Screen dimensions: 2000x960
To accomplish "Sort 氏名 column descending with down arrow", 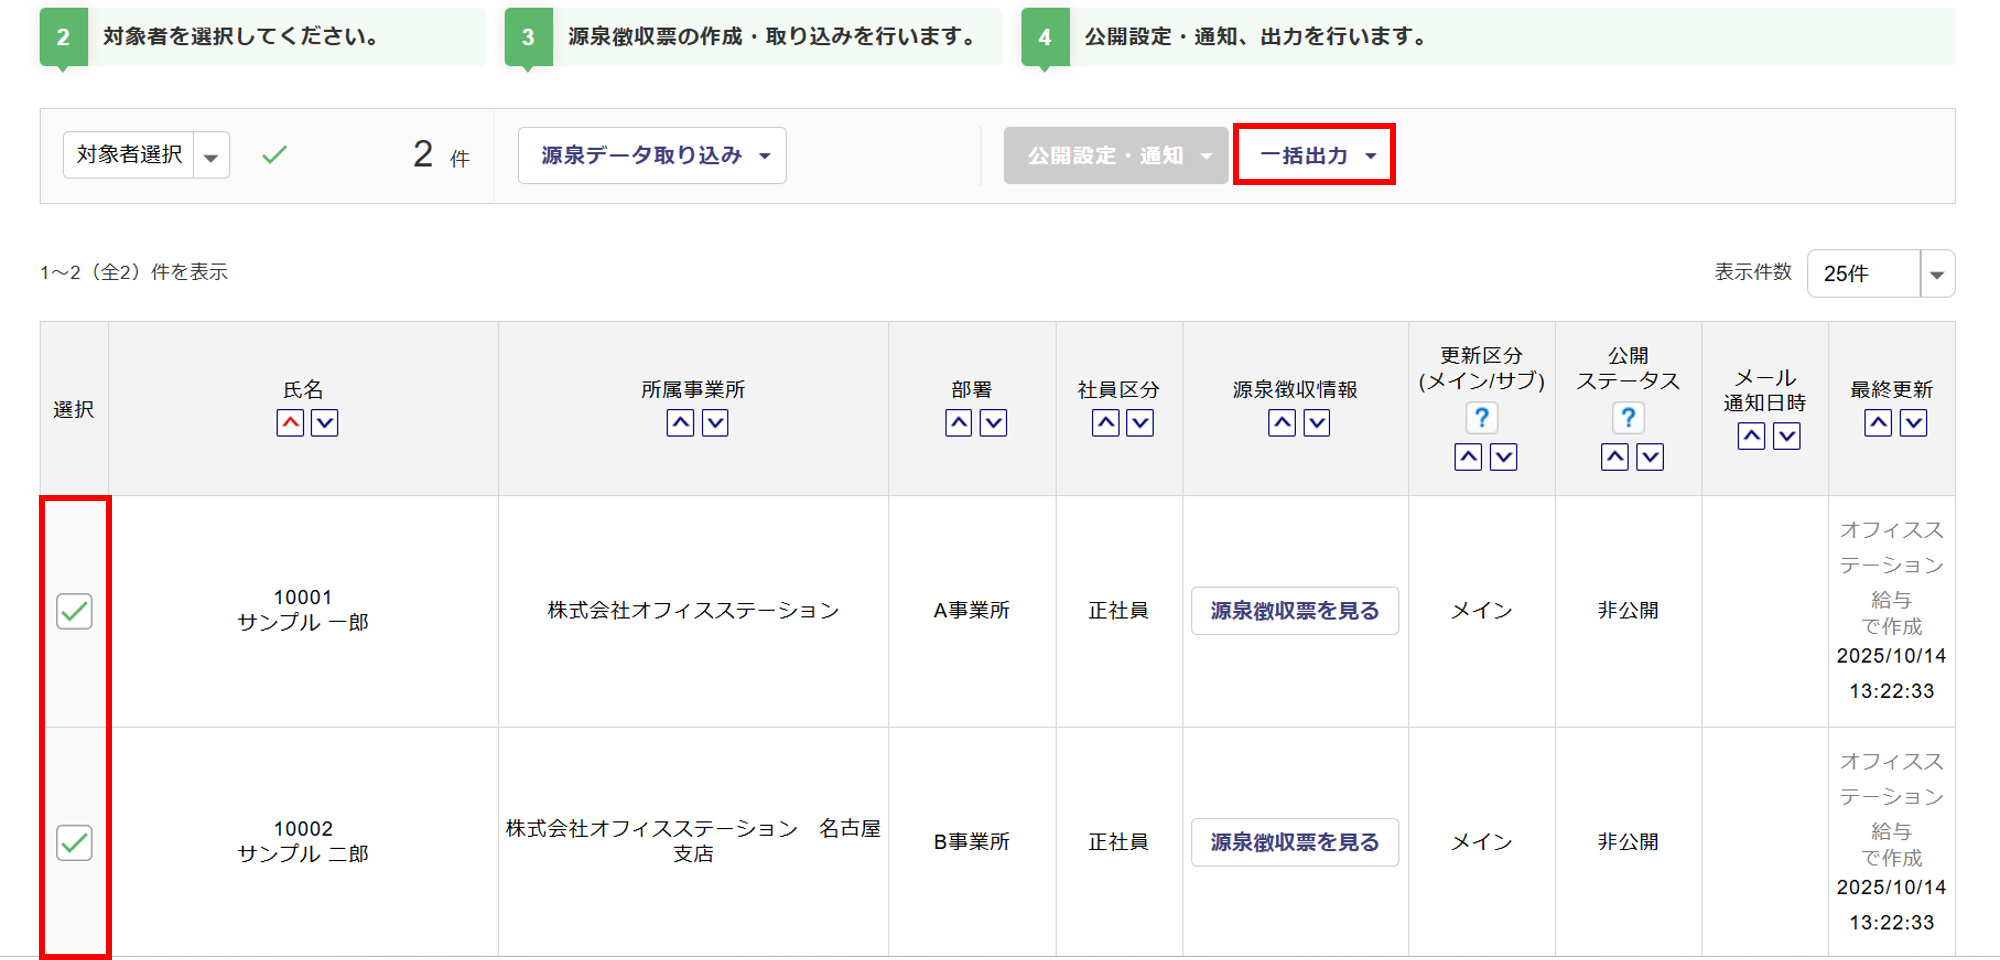I will (x=325, y=423).
